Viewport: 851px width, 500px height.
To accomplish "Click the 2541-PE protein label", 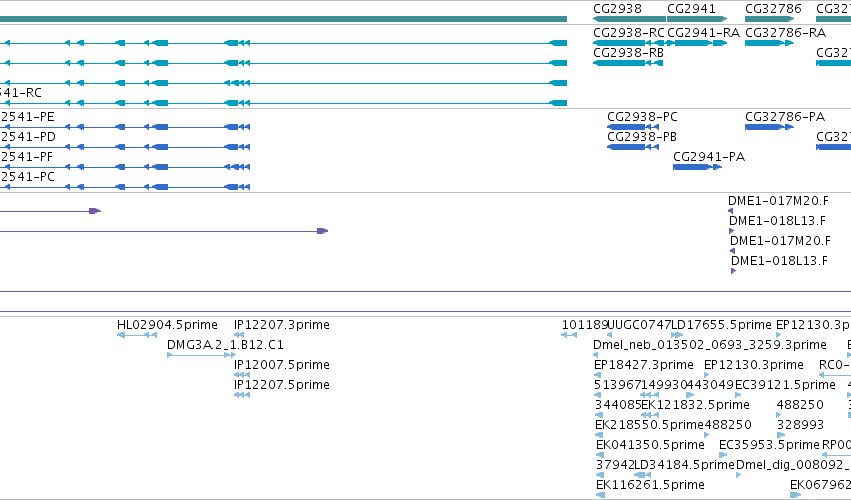I will tap(27, 117).
